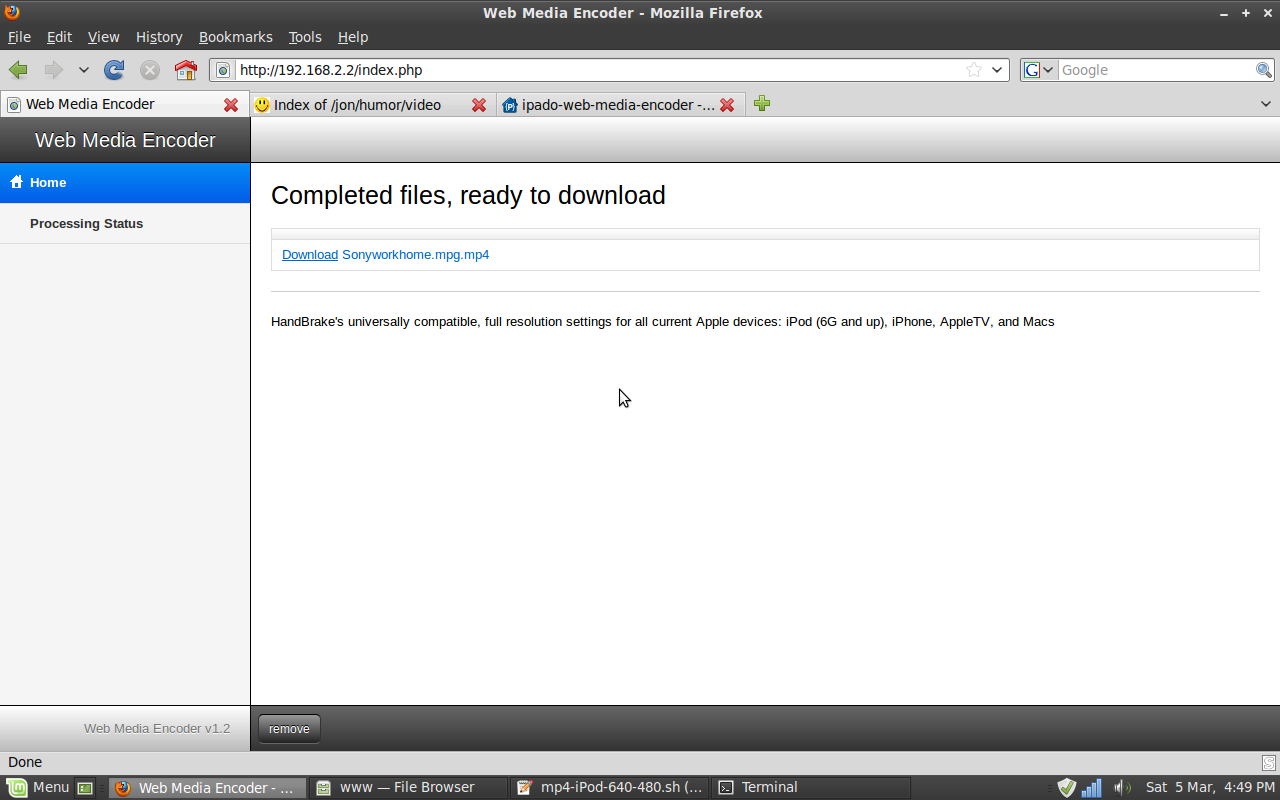Click the security shield tray icon
The height and width of the screenshot is (800, 1280).
click(1066, 787)
